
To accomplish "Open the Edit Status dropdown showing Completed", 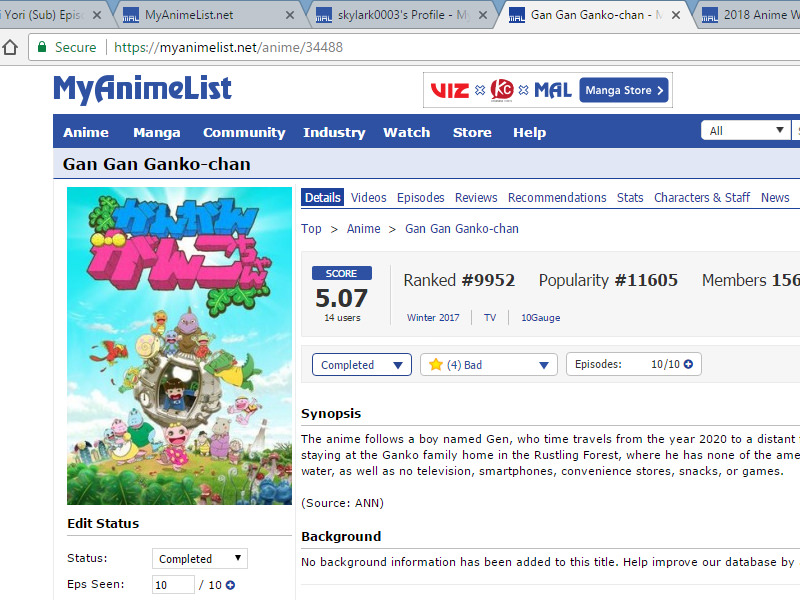I will [x=199, y=559].
